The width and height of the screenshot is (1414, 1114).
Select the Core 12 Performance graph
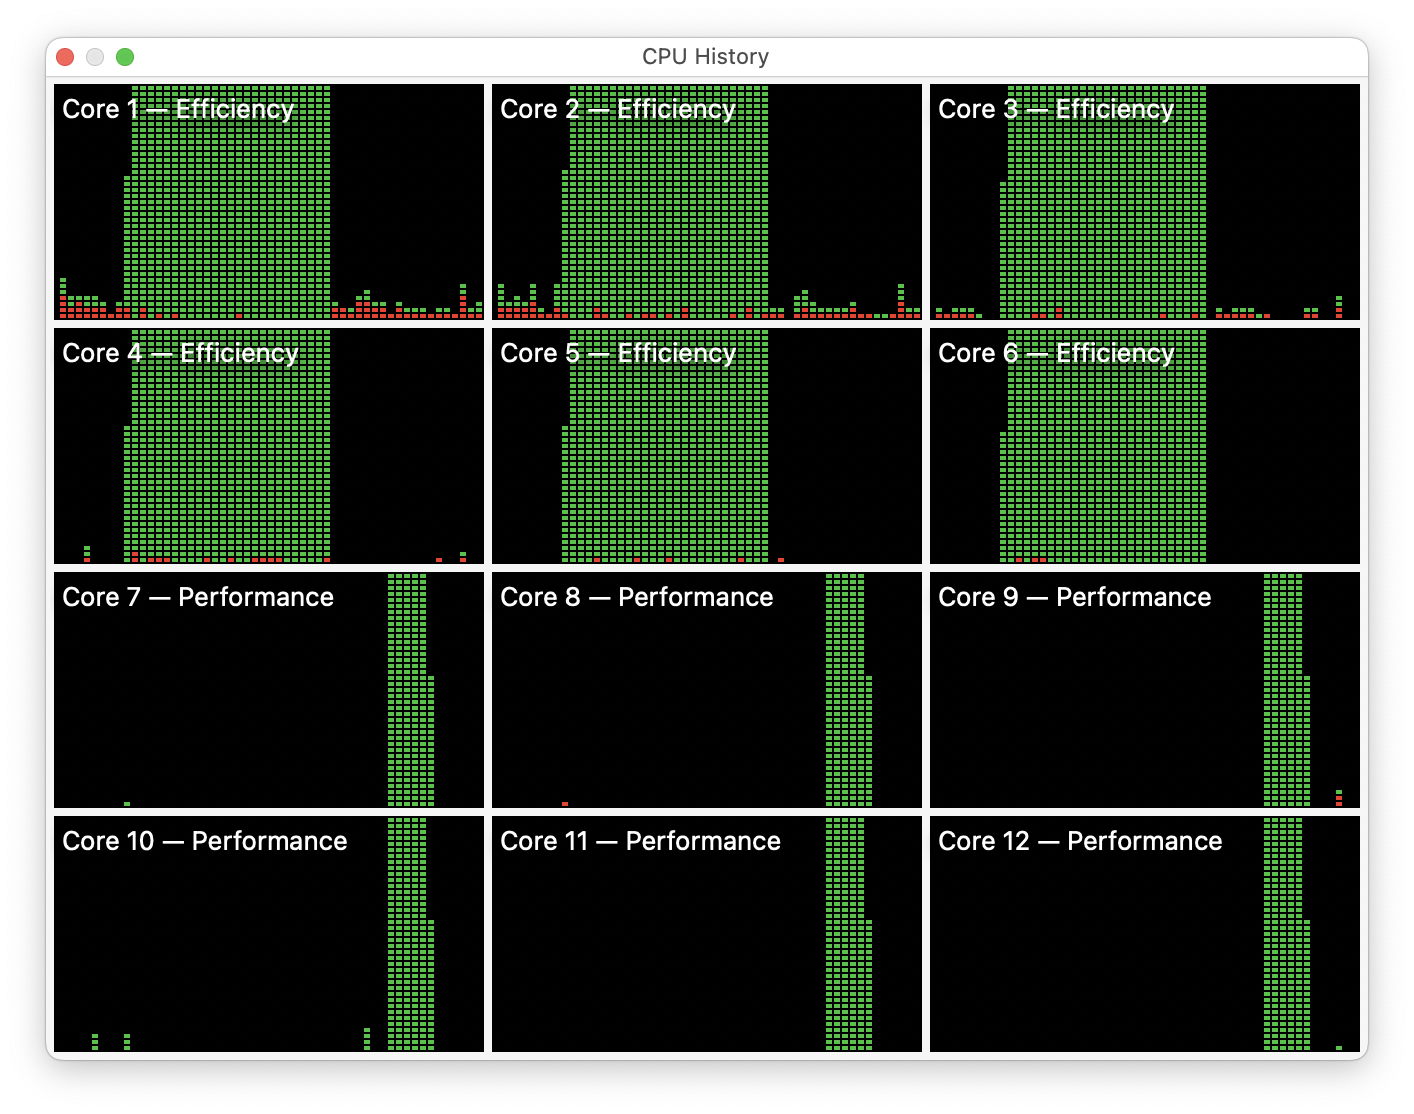pos(1144,935)
